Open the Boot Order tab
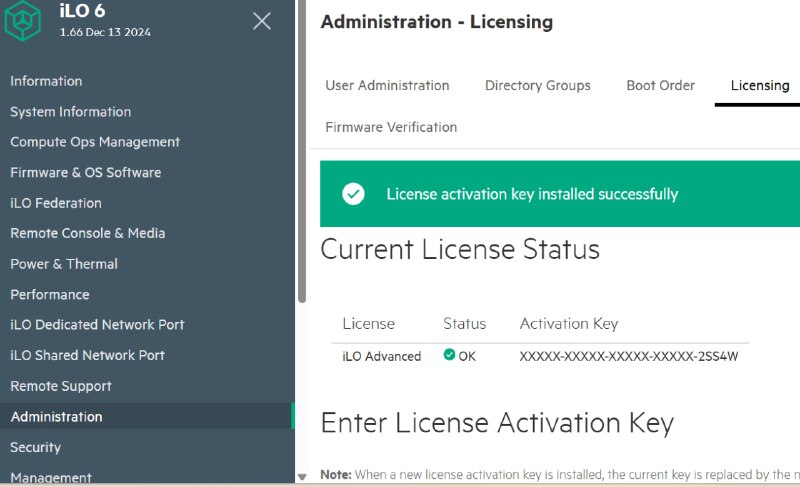 [x=661, y=85]
